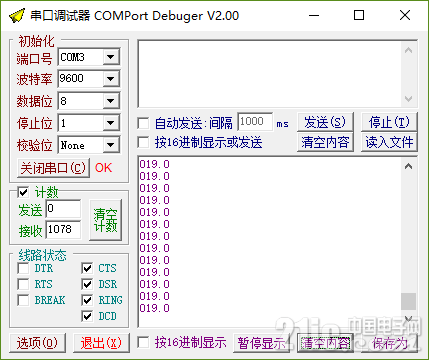Screen dimensions: 429x360
Task: Click the 暂停显示 button
Action: coord(261,343)
